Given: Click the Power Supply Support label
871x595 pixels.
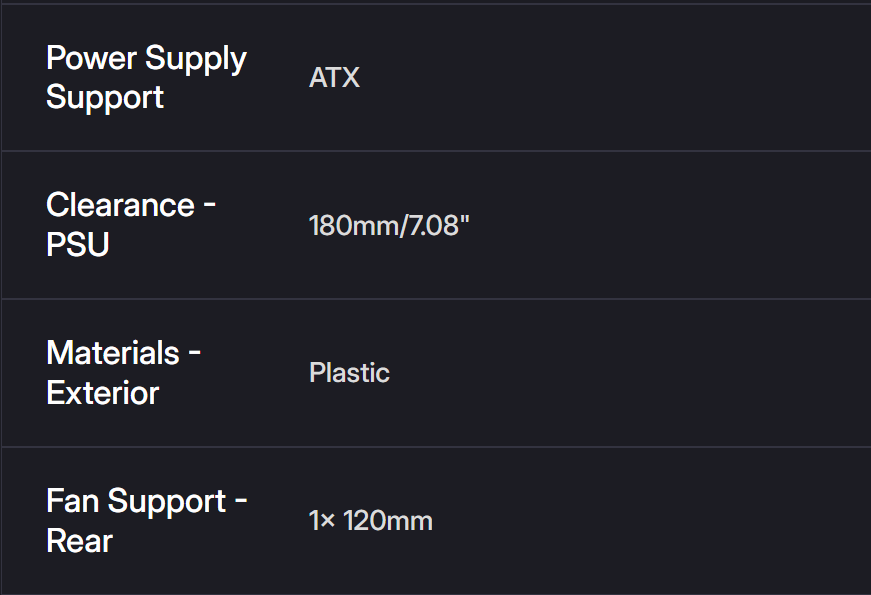Looking at the screenshot, I should [x=146, y=78].
